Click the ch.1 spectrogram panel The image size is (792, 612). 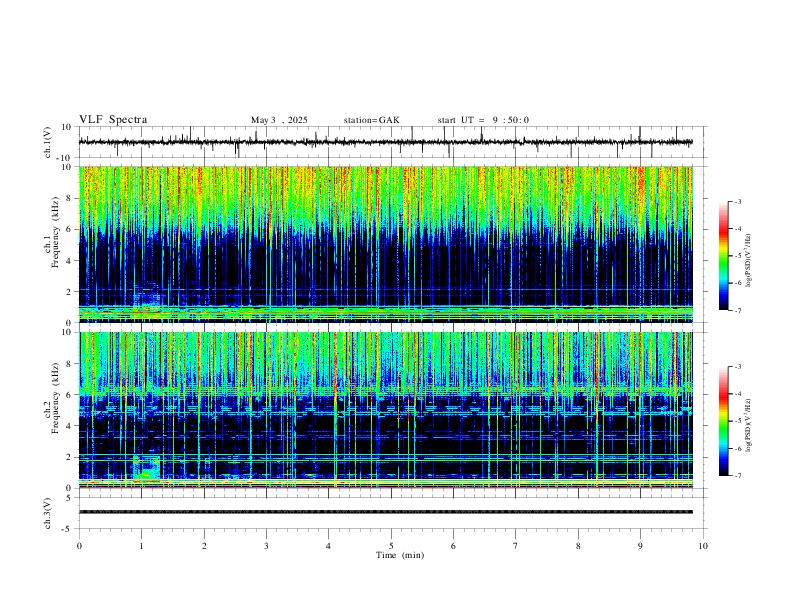click(386, 244)
